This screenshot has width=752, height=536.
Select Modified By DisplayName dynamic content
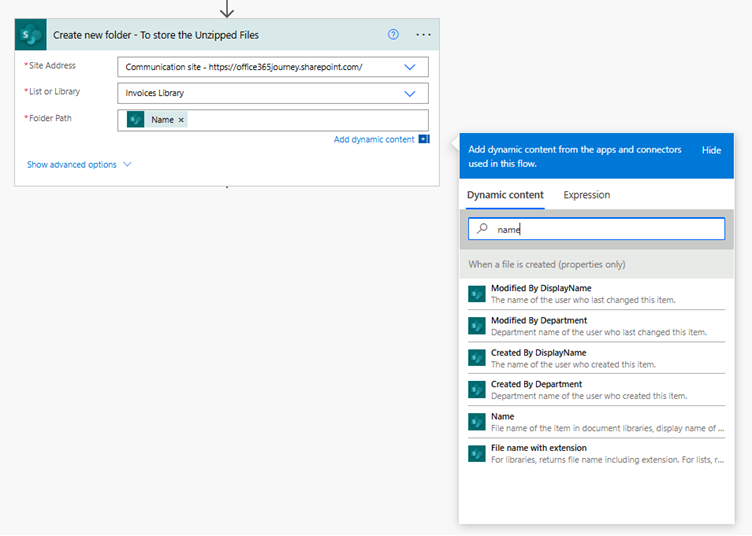[596, 294]
